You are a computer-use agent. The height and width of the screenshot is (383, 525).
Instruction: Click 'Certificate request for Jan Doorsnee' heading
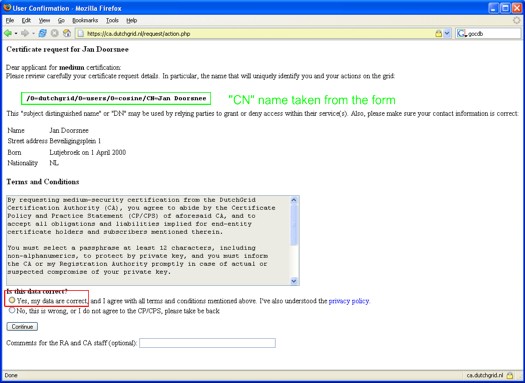[68, 50]
